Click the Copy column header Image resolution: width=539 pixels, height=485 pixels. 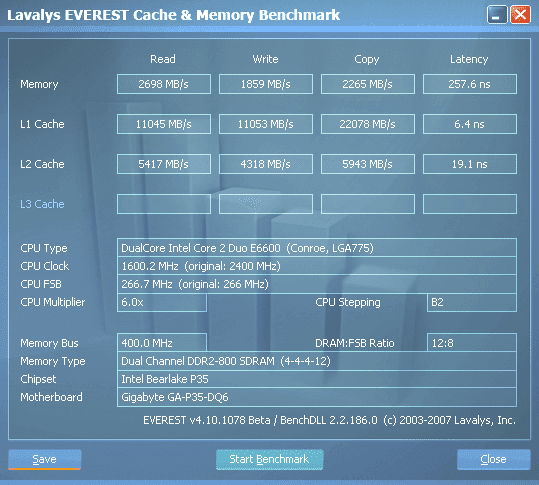[367, 59]
